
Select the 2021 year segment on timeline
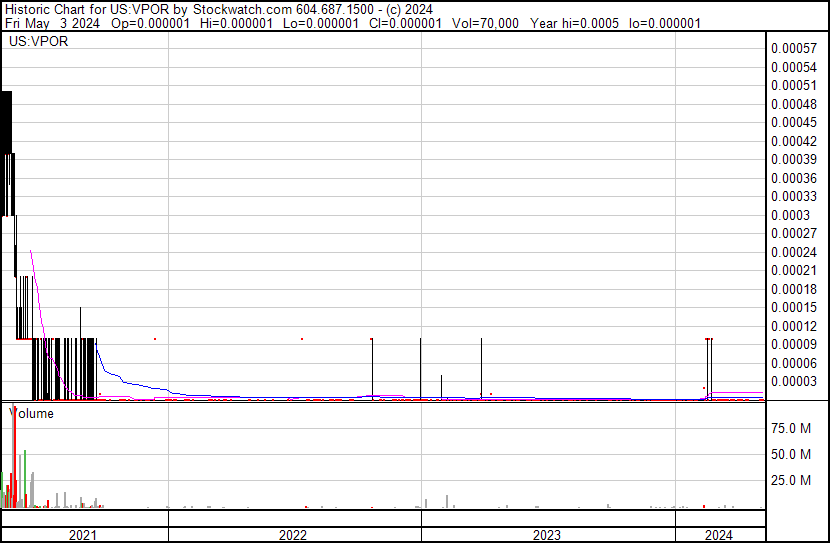point(85,535)
